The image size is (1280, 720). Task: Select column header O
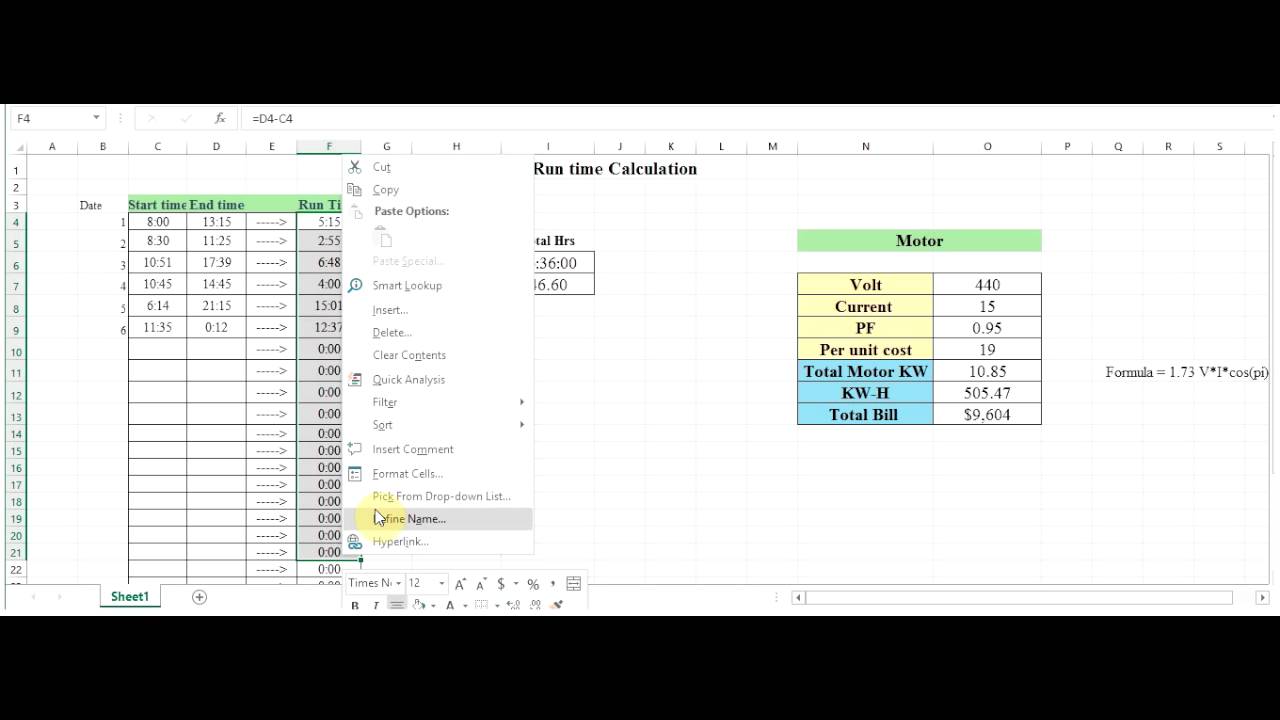[x=987, y=147]
